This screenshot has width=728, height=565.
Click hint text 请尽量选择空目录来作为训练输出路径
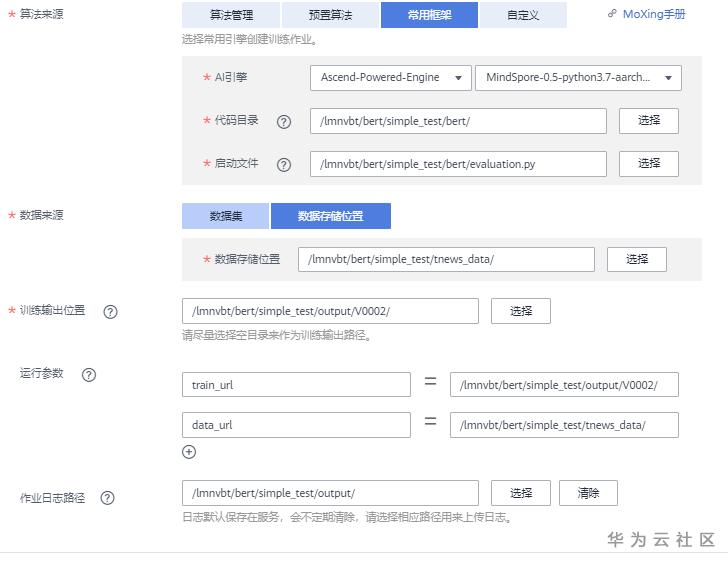[277, 335]
